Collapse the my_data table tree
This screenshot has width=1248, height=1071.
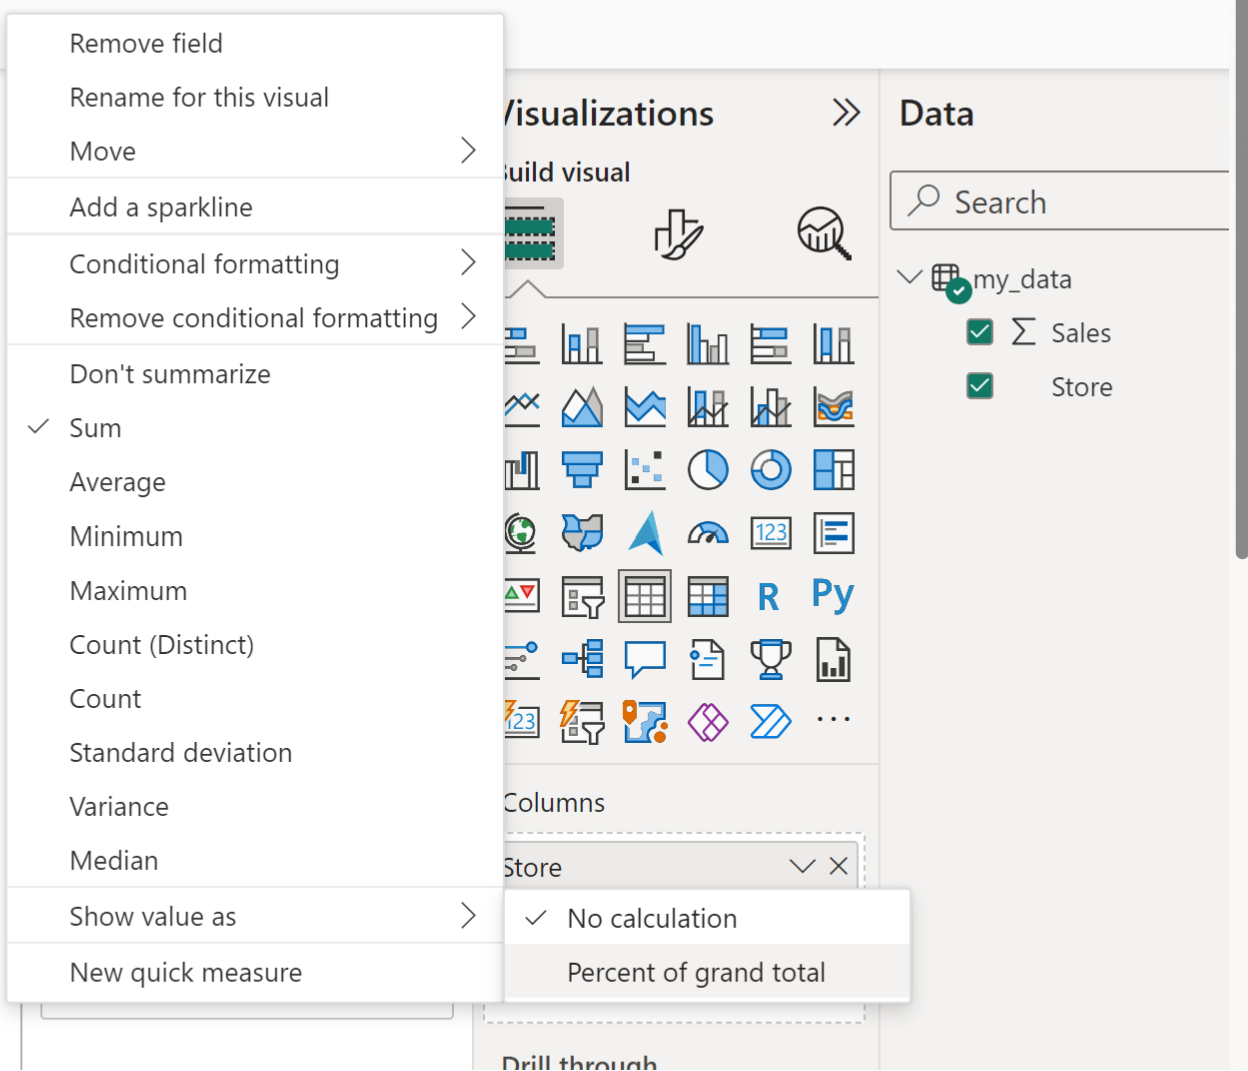(x=909, y=277)
